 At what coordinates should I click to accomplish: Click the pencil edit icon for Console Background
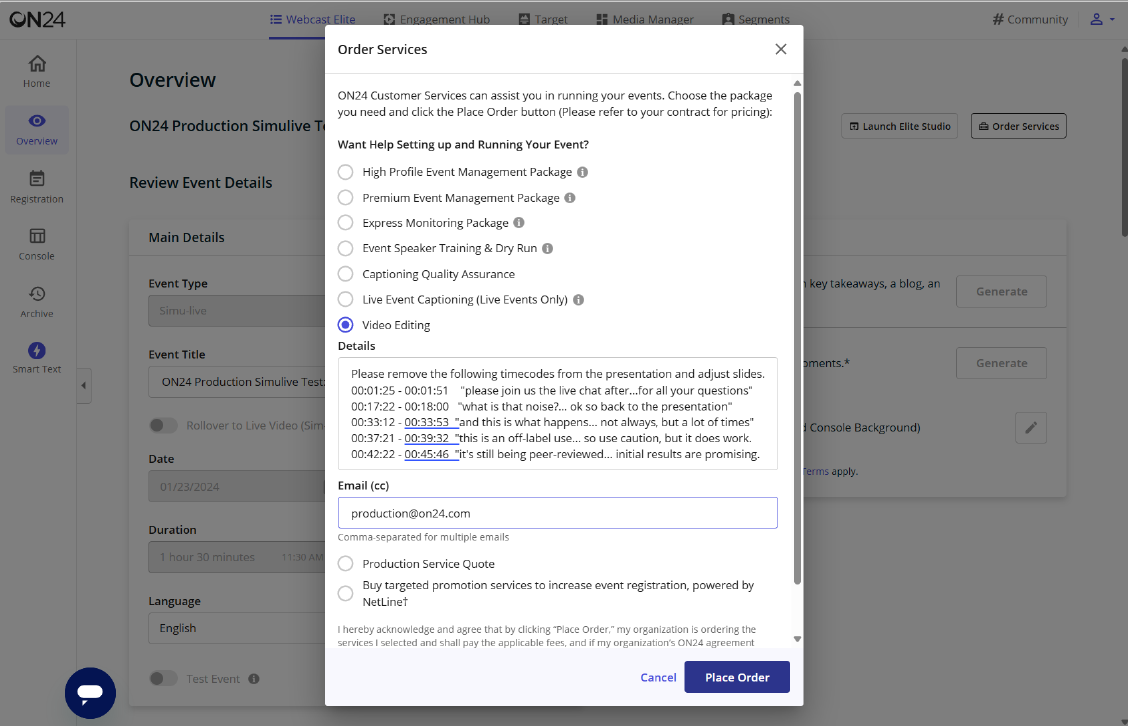(x=1031, y=427)
